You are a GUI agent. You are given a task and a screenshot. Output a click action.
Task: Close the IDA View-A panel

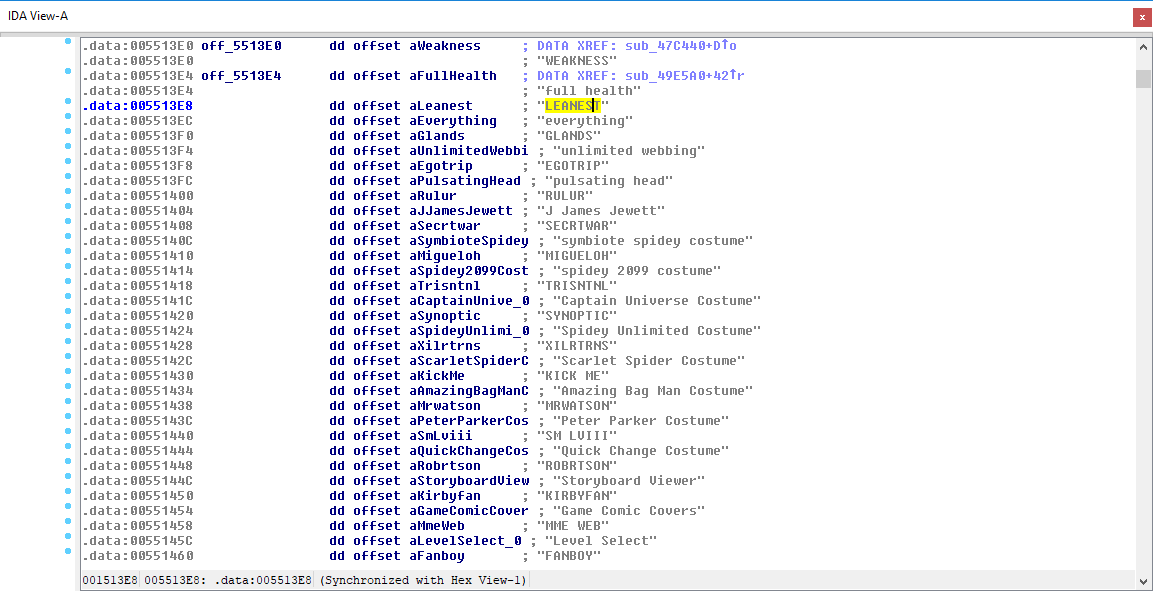point(1140,17)
